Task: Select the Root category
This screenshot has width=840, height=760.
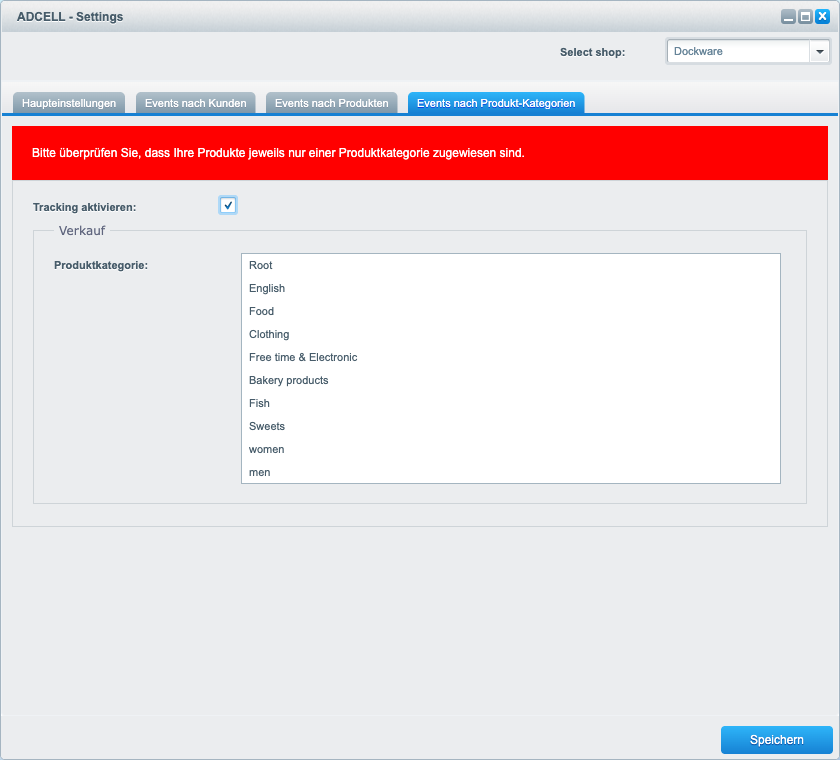Action: (x=511, y=265)
